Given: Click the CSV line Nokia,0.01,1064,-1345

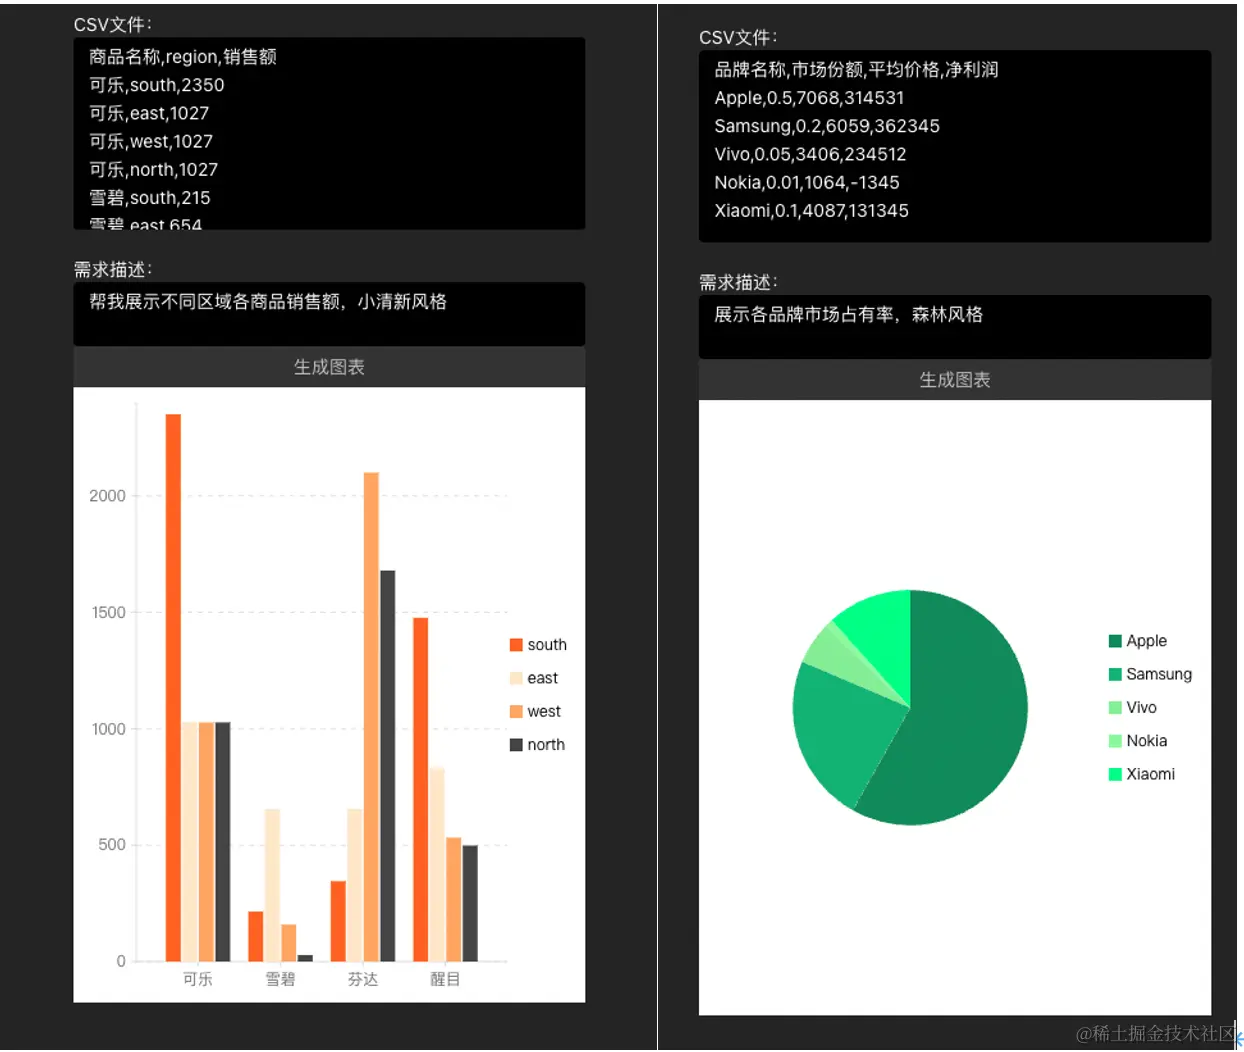Looking at the screenshot, I should pos(807,182).
